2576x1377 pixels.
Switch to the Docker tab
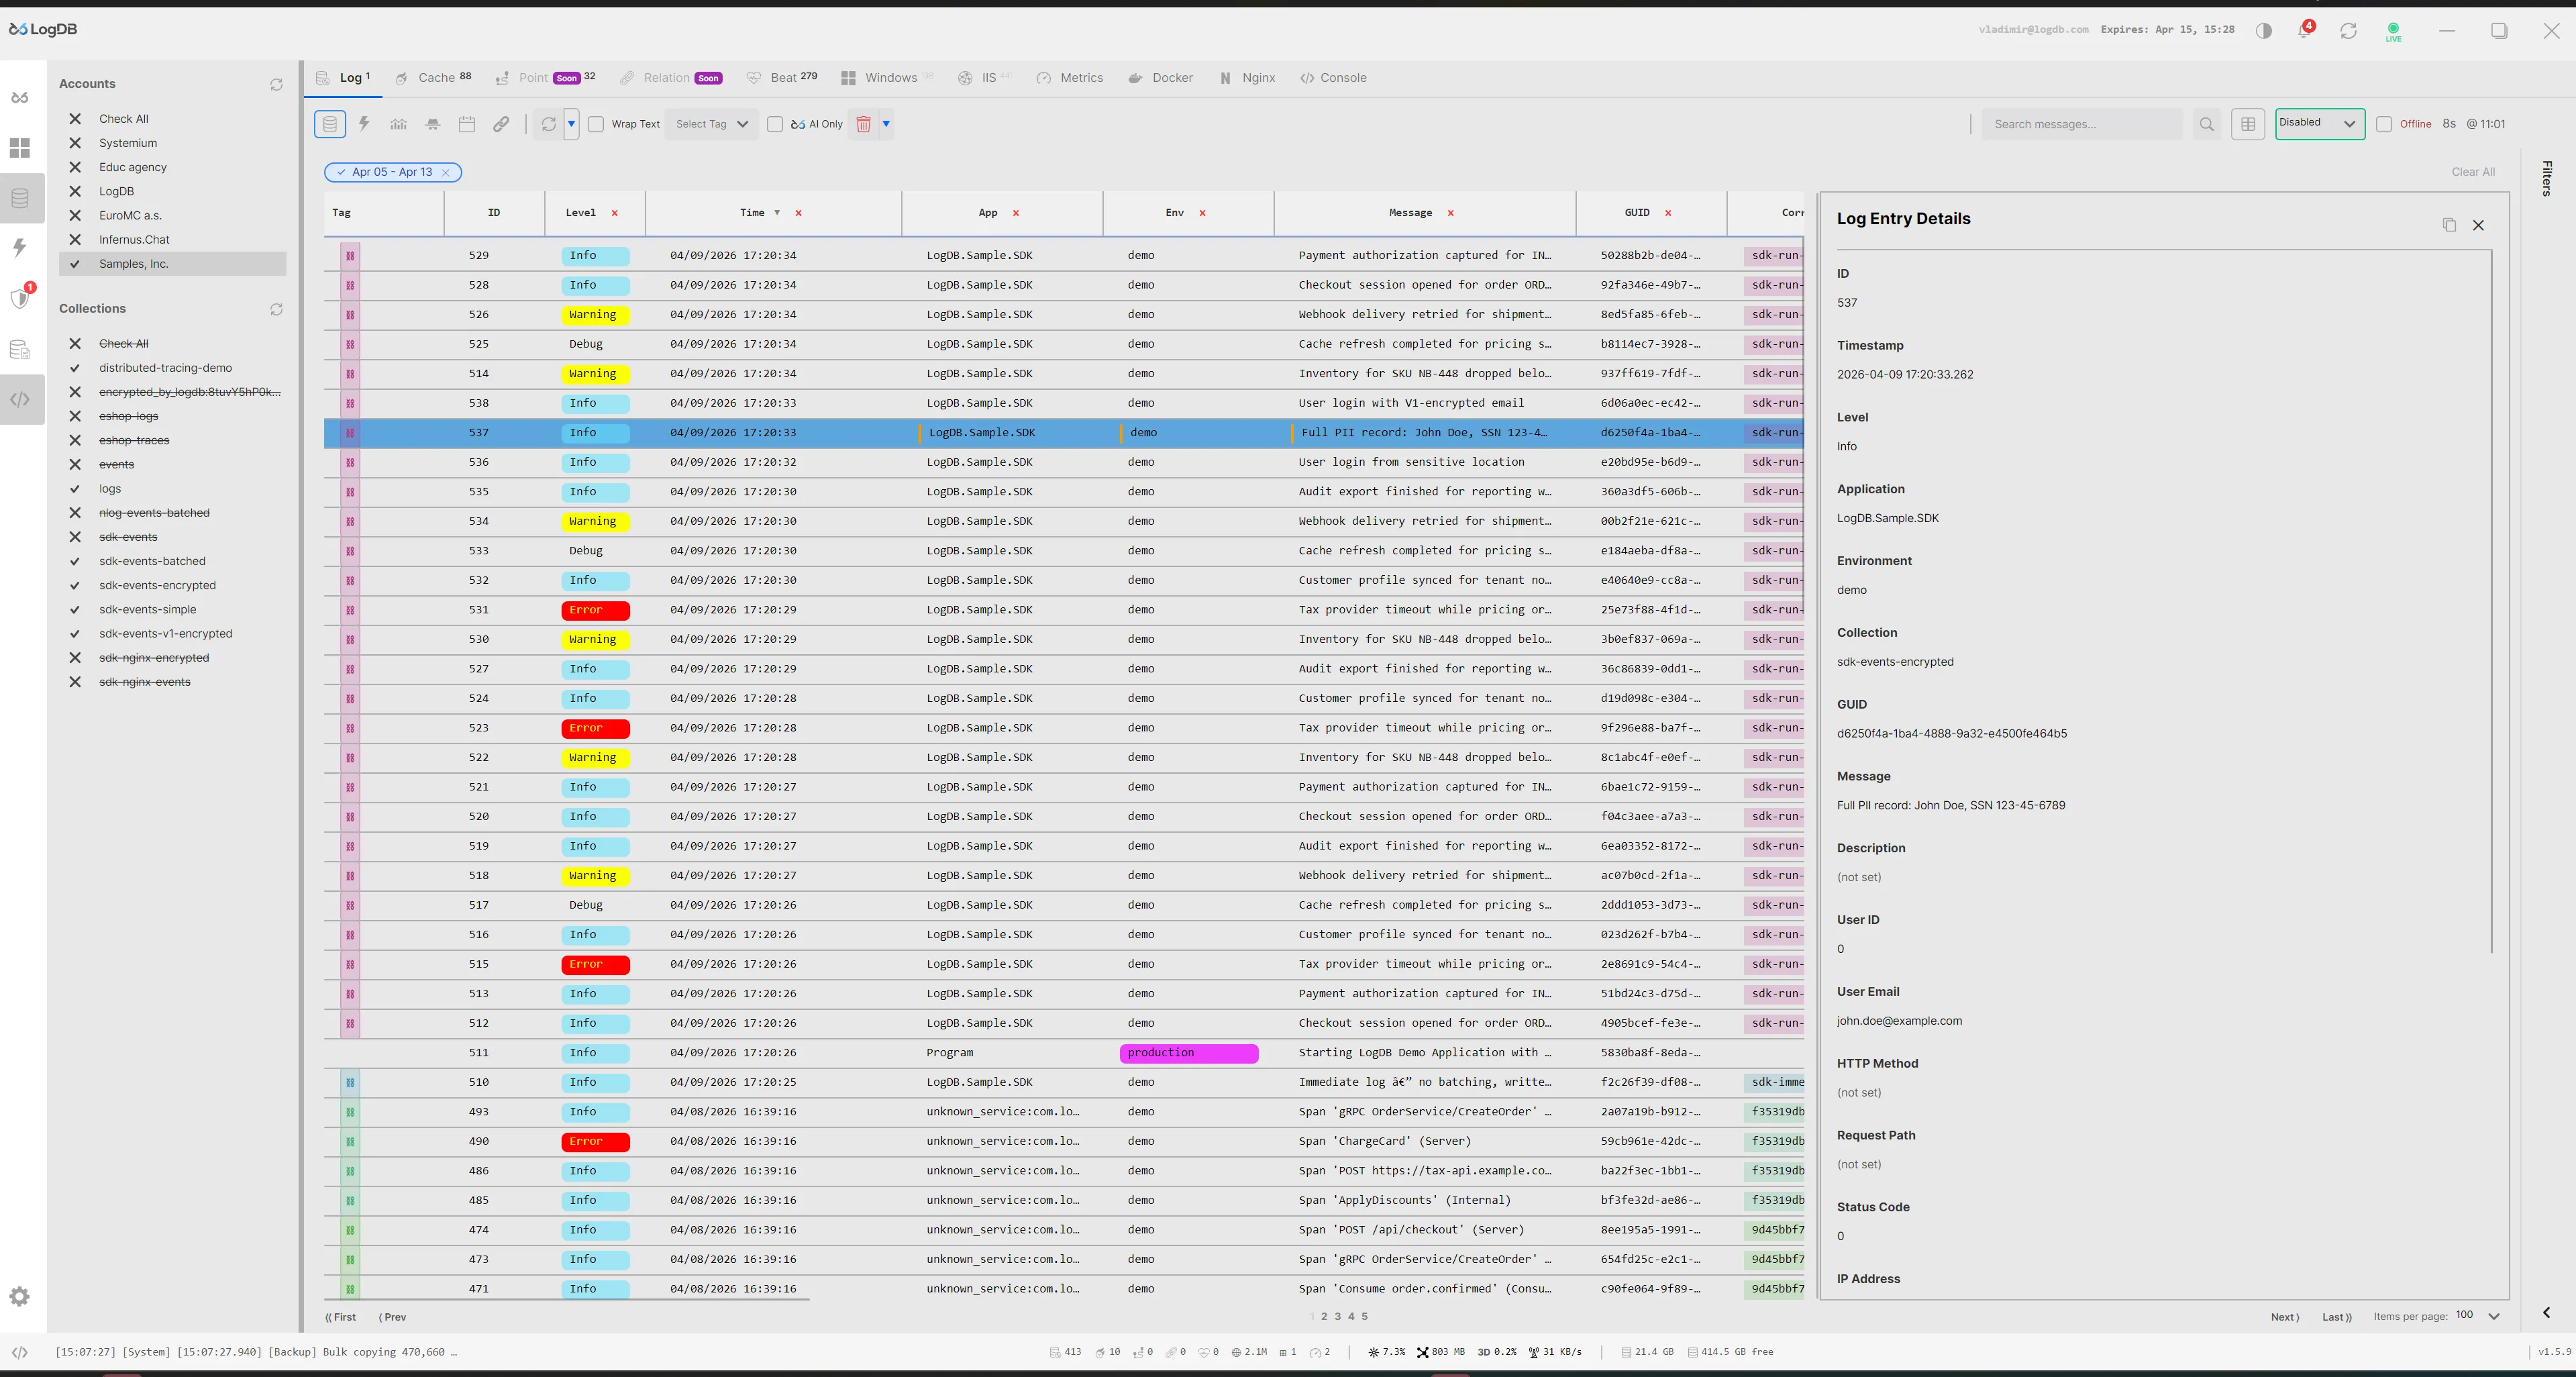1161,78
